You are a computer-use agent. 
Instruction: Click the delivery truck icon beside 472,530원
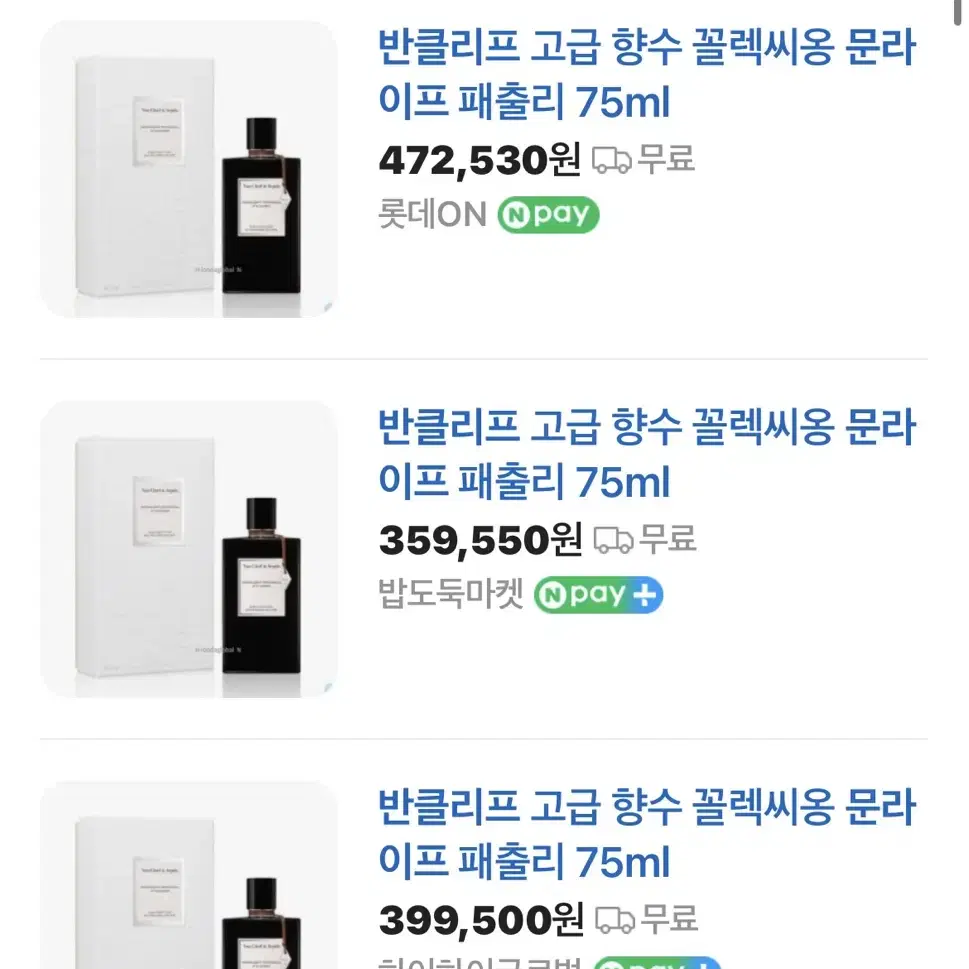611,160
